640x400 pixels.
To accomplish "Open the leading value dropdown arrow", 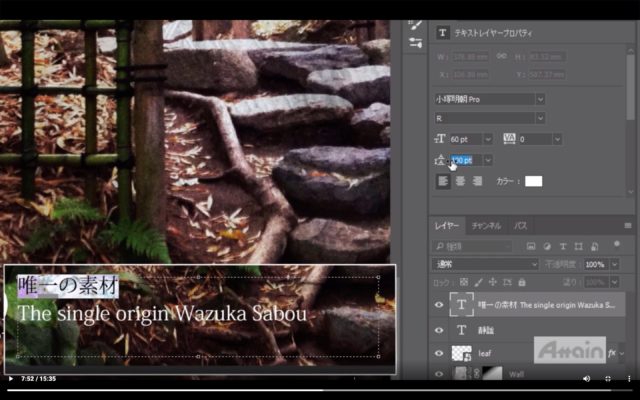I will point(488,160).
